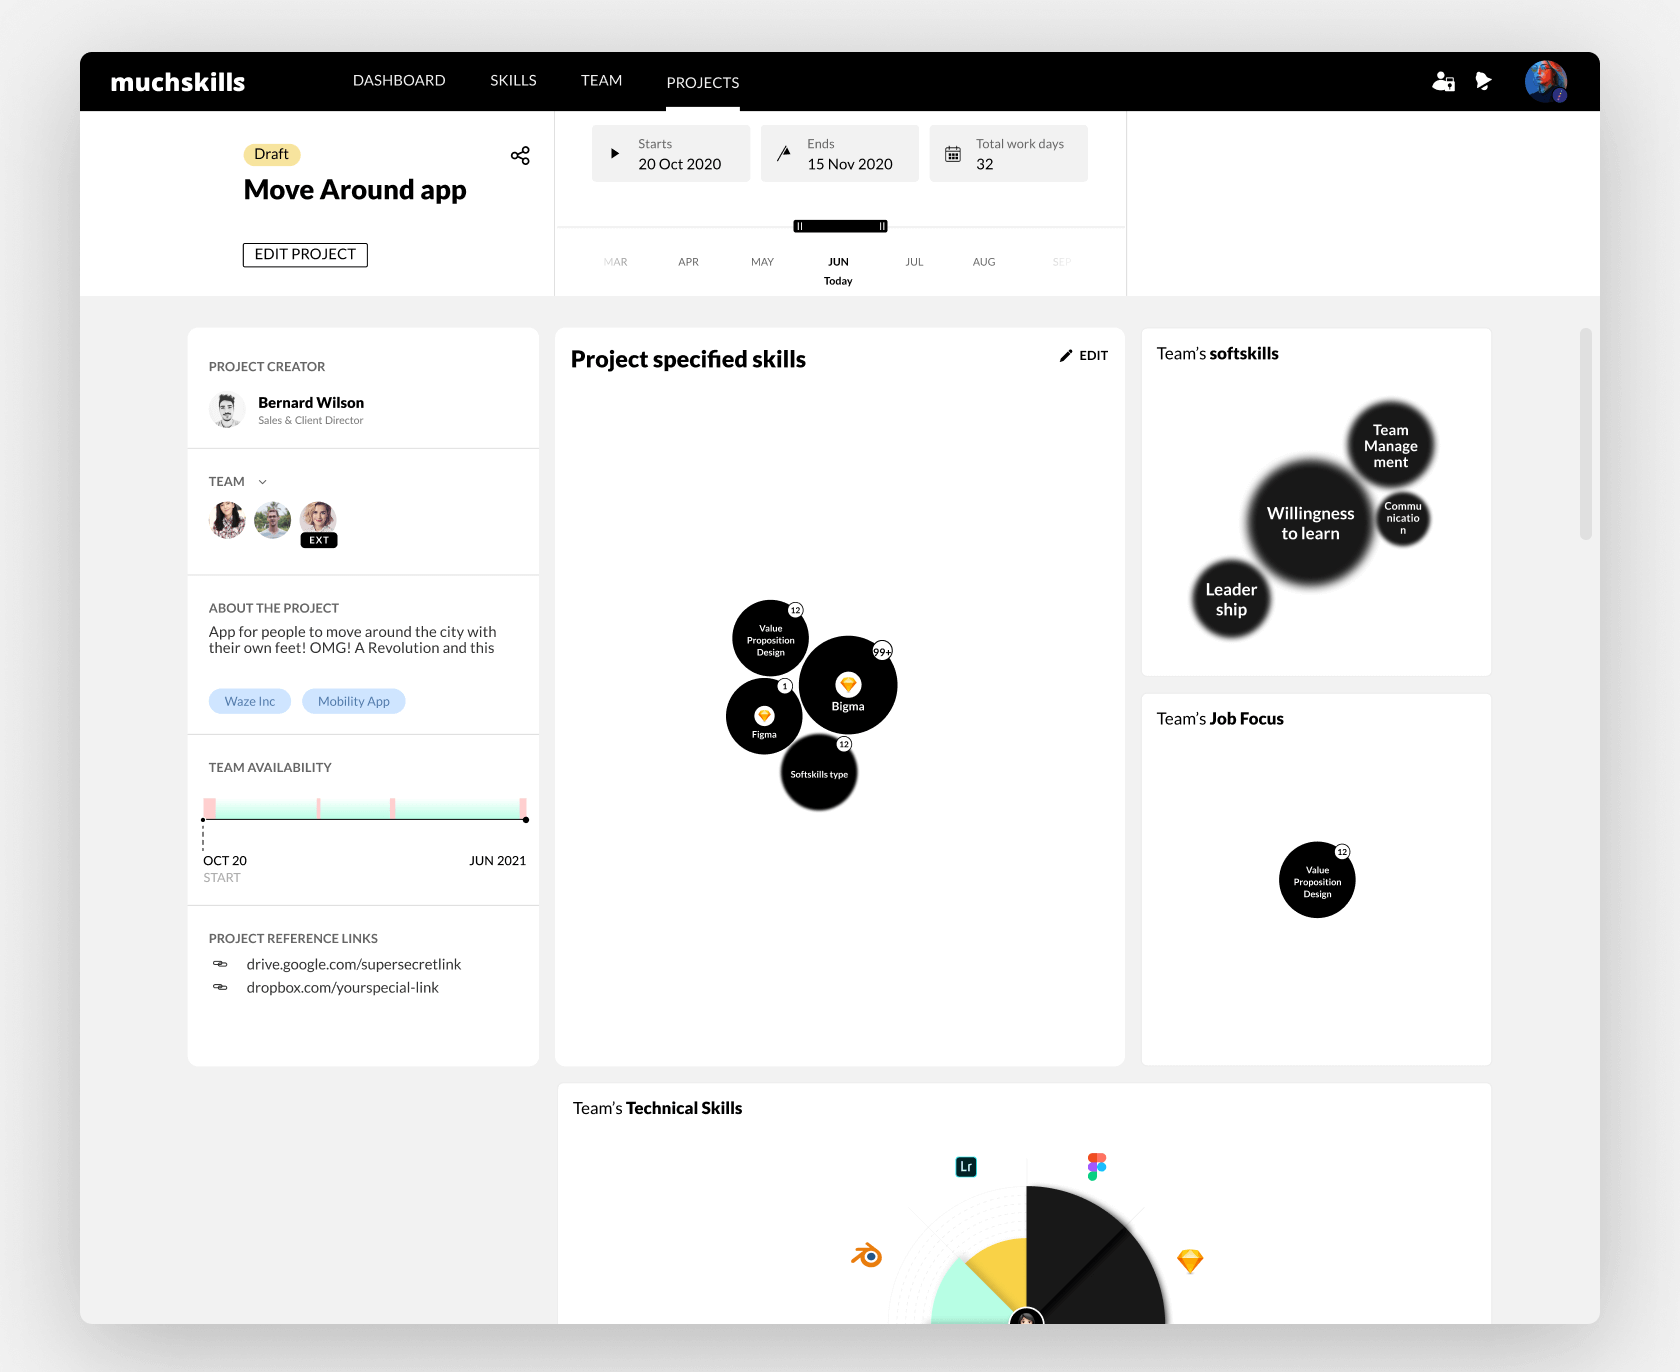Click the Sketch diamond icon in Technical Skills
This screenshot has width=1680, height=1372.
(1190, 1261)
